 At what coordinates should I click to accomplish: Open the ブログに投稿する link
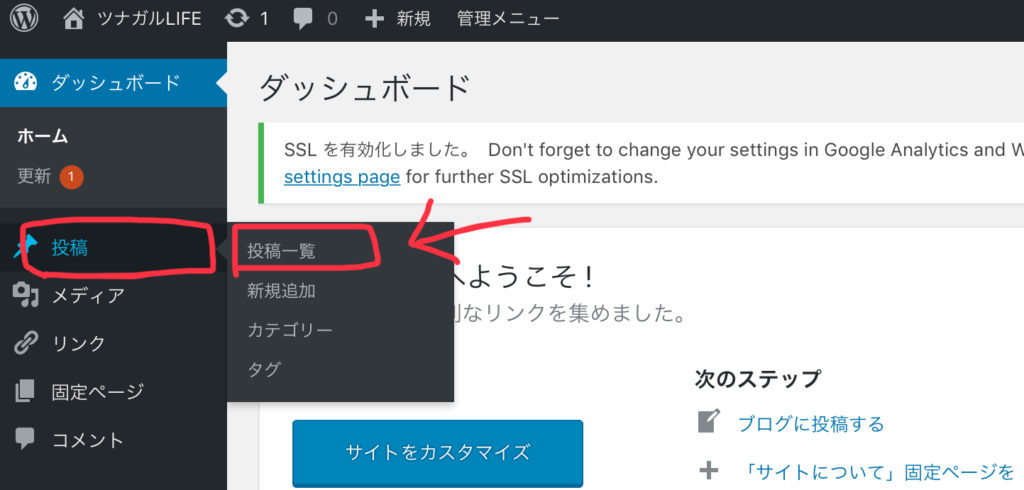click(x=811, y=424)
